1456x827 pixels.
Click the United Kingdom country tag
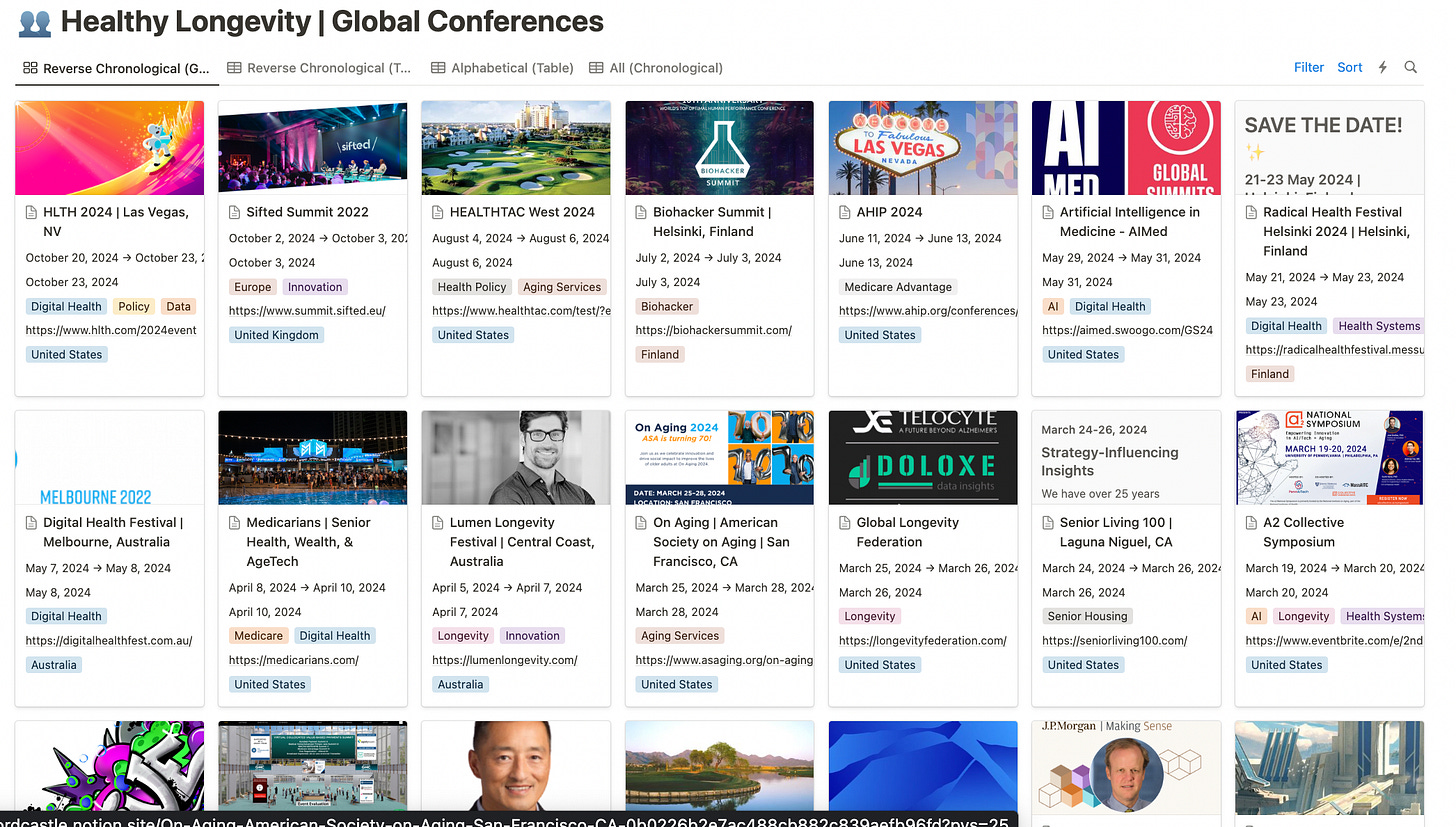pyautogui.click(x=277, y=335)
